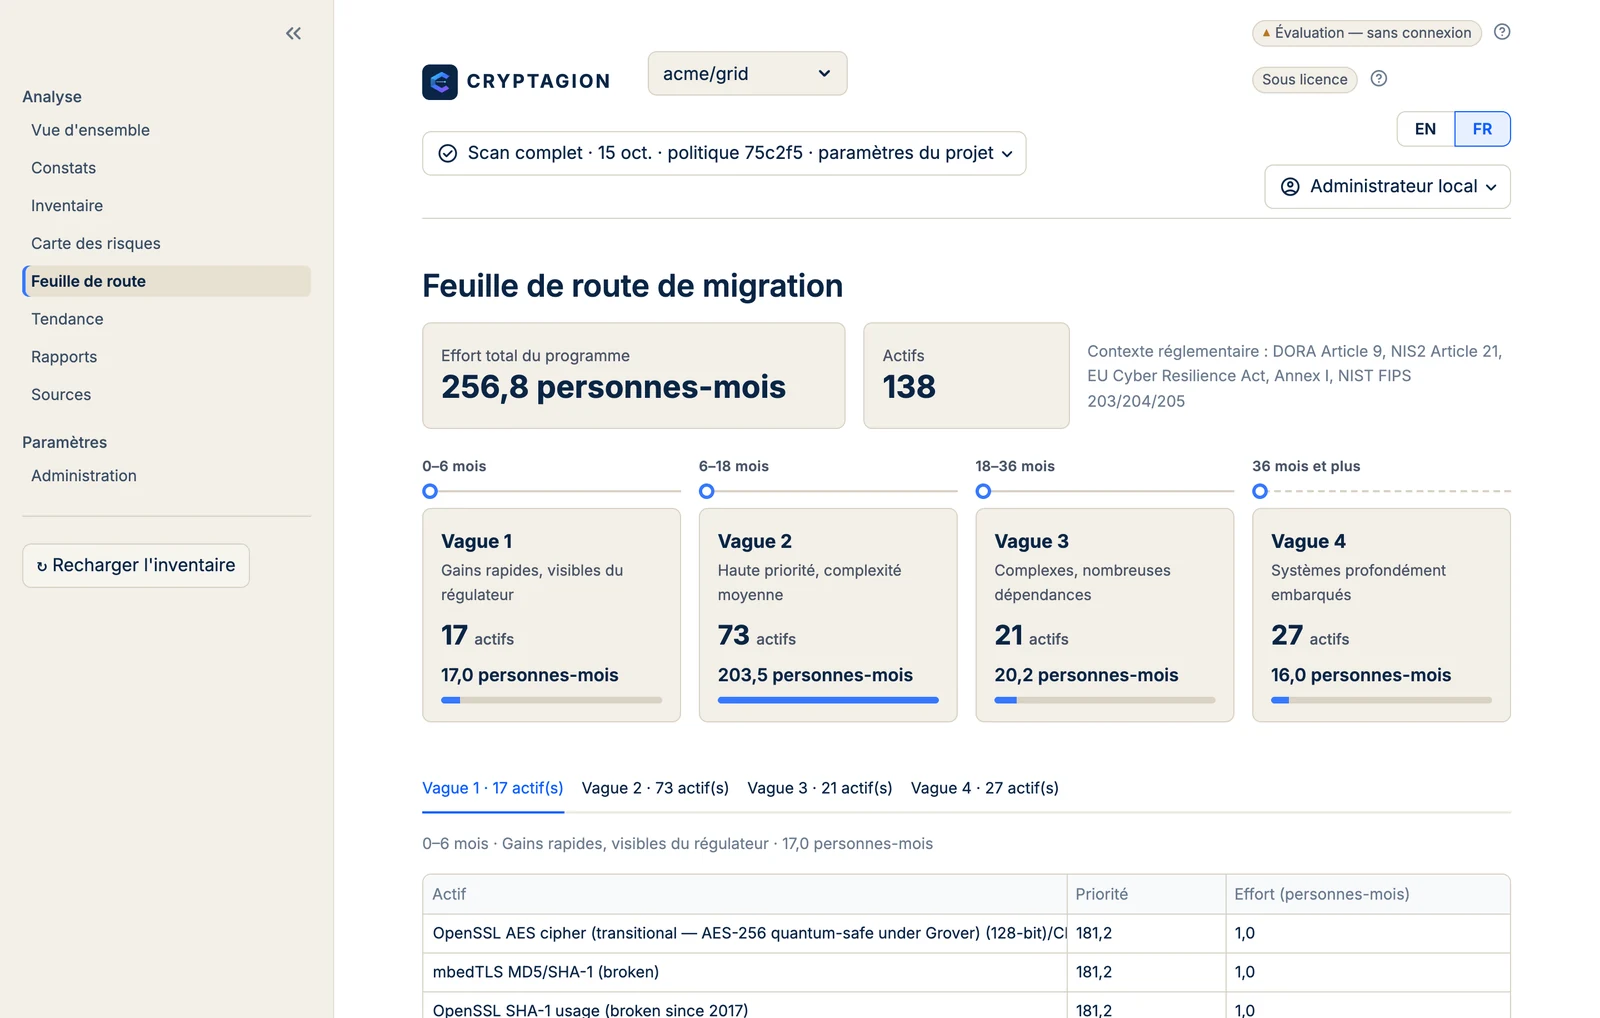Screen dimensions: 1600x1018
Task: Click the reload icon in Recharger l'inventaire
Action: [42, 566]
